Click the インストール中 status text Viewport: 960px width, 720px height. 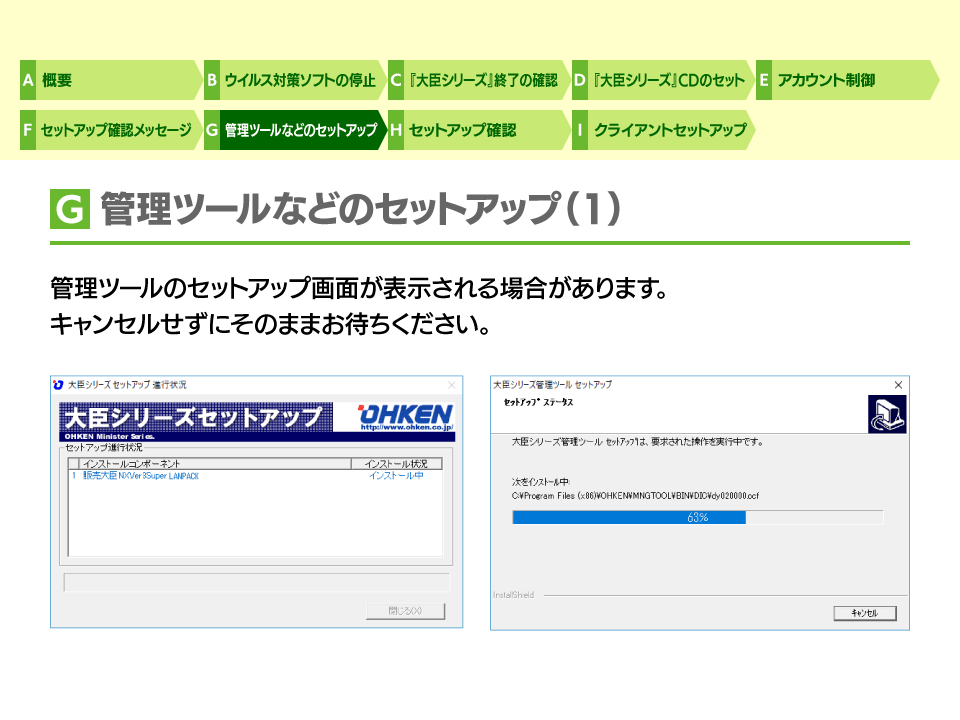pos(396,476)
